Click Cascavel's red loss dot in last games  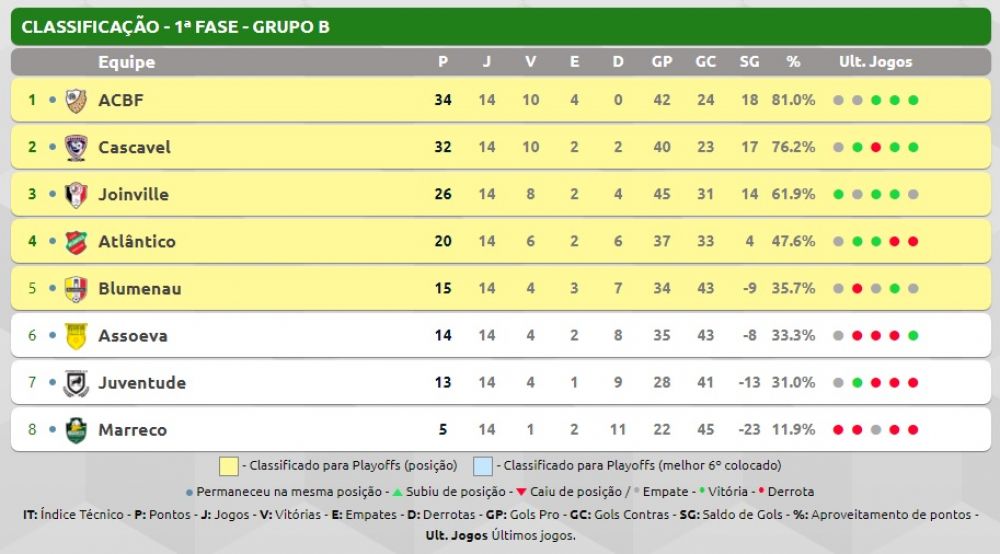pyautogui.click(x=876, y=147)
